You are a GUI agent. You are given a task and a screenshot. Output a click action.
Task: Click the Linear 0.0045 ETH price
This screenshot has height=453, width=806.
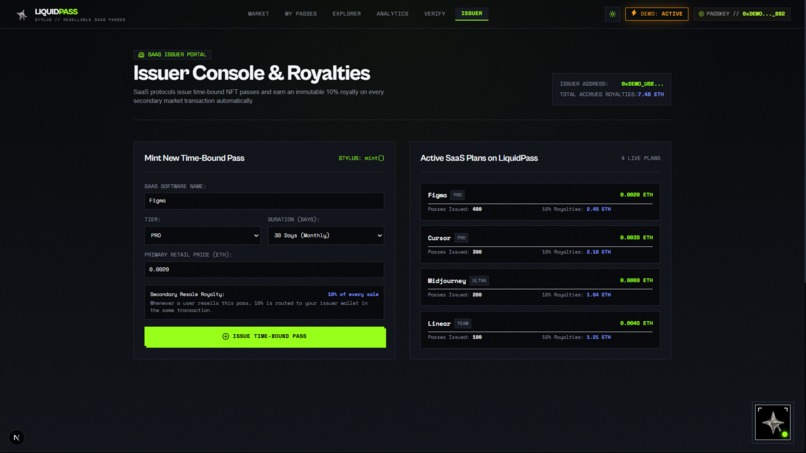point(636,323)
